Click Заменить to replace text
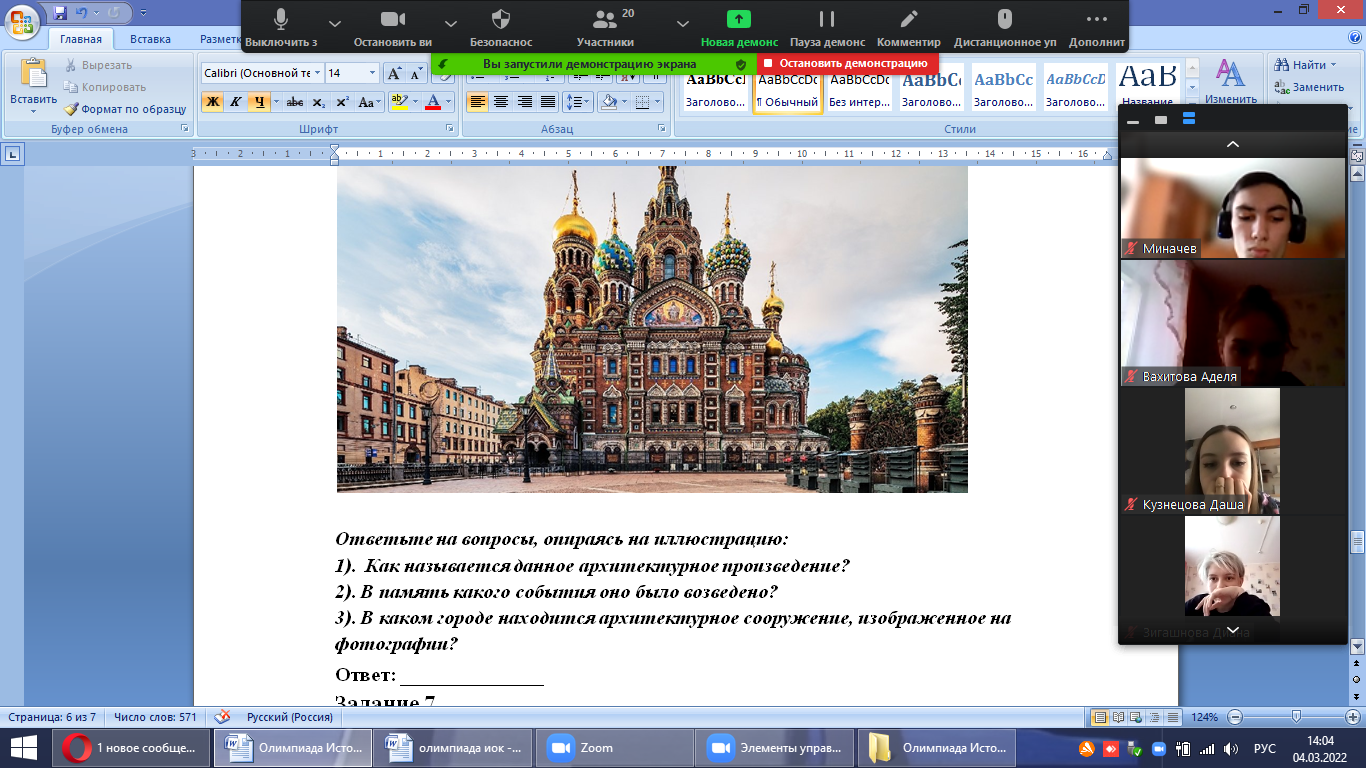The height and width of the screenshot is (768, 1366). (x=1310, y=87)
